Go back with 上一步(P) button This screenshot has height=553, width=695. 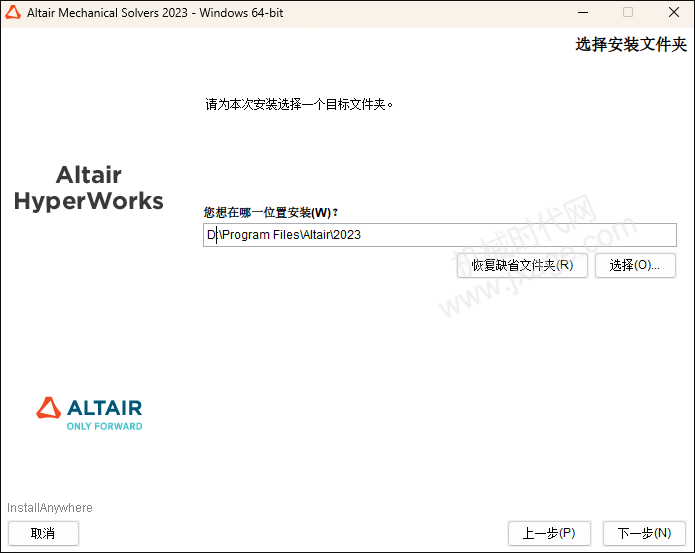(x=549, y=533)
